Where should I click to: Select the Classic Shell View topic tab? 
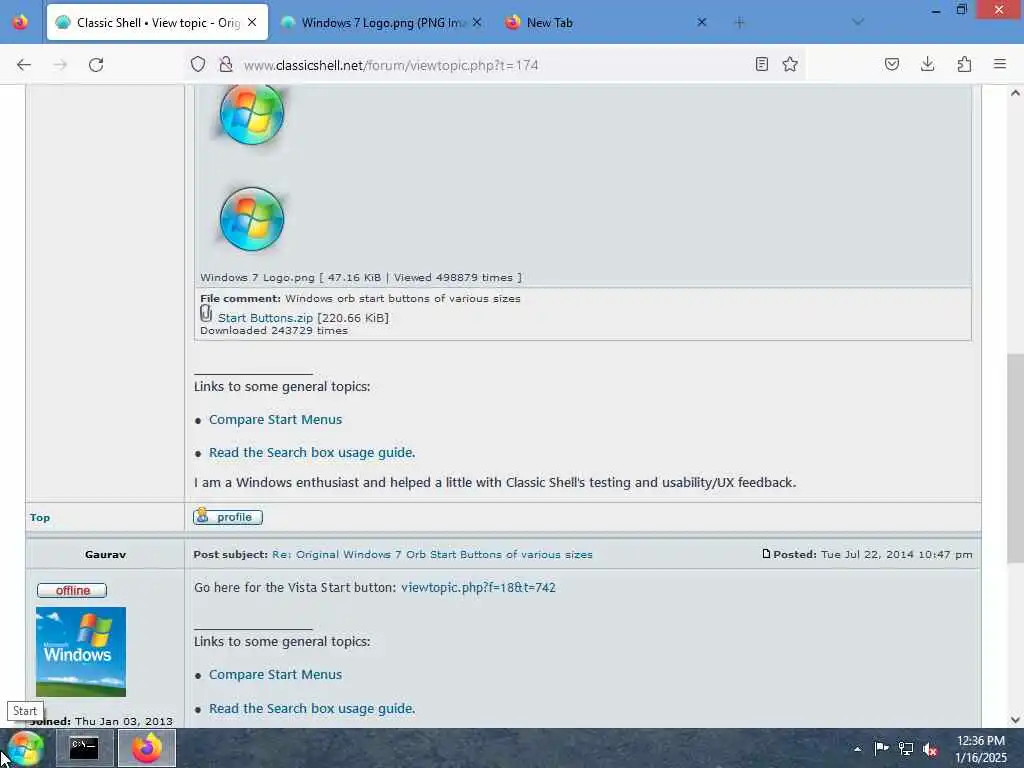click(157, 22)
